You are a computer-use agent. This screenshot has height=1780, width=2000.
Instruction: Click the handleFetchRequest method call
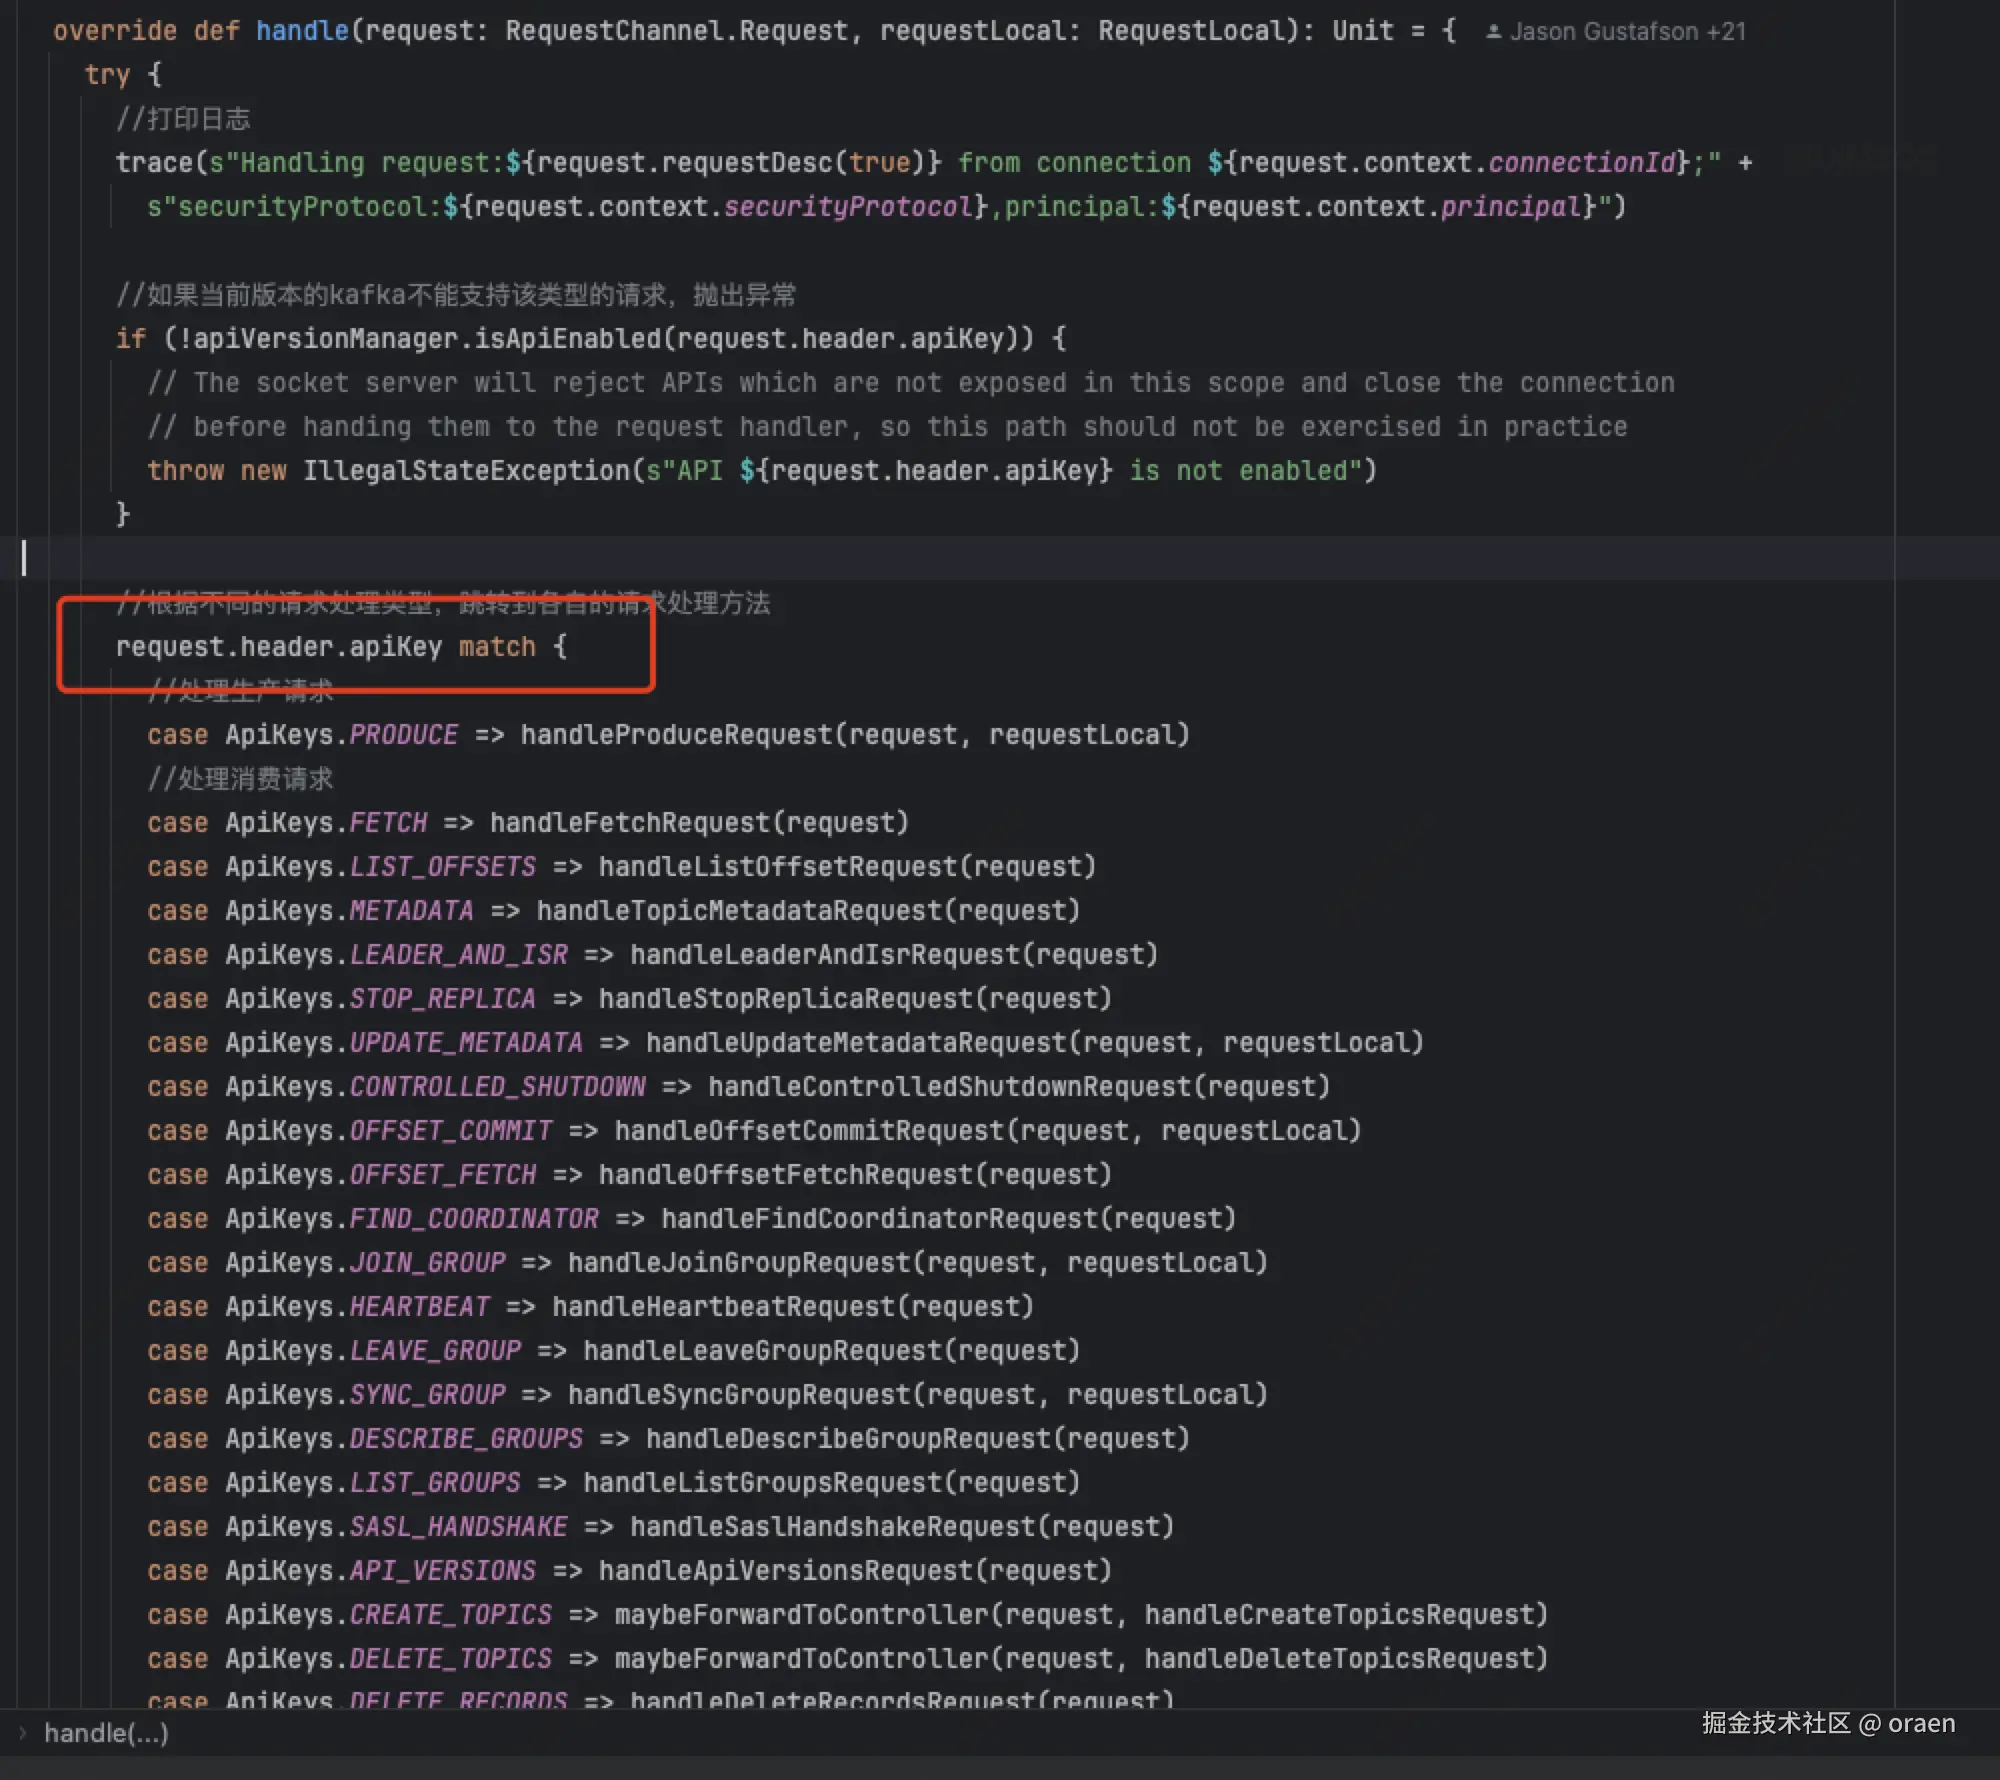[x=630, y=823]
